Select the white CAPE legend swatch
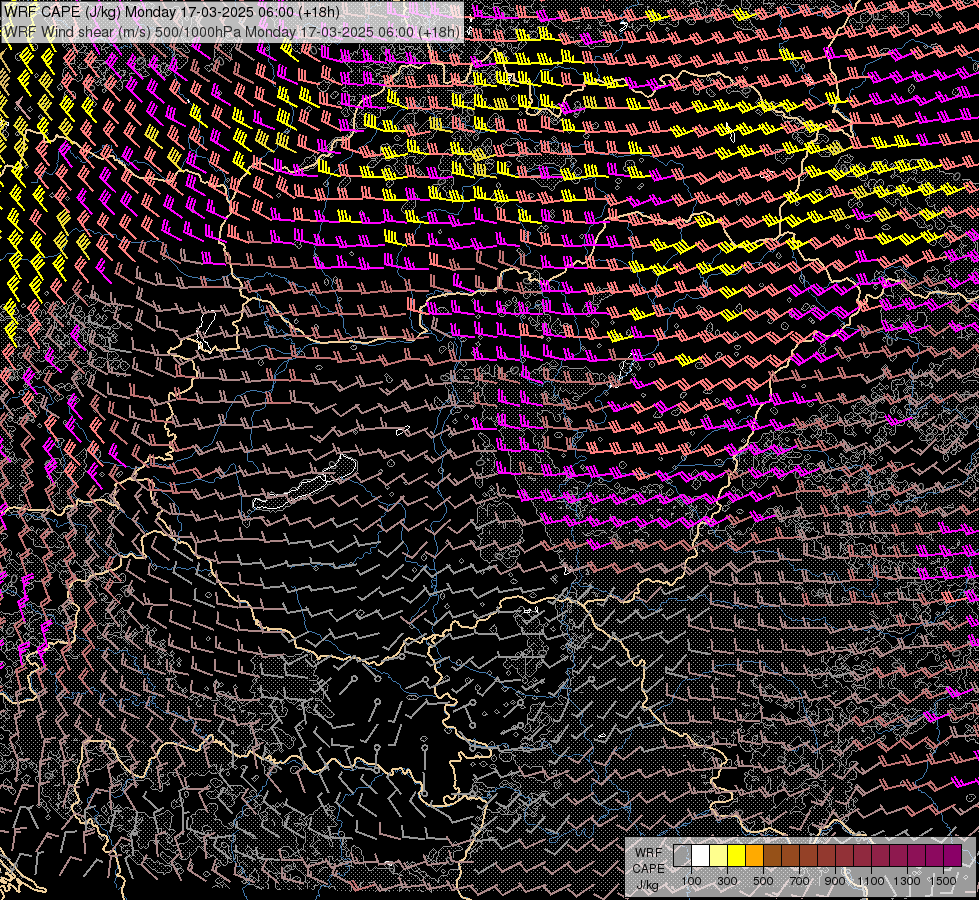979x900 pixels. click(x=701, y=855)
